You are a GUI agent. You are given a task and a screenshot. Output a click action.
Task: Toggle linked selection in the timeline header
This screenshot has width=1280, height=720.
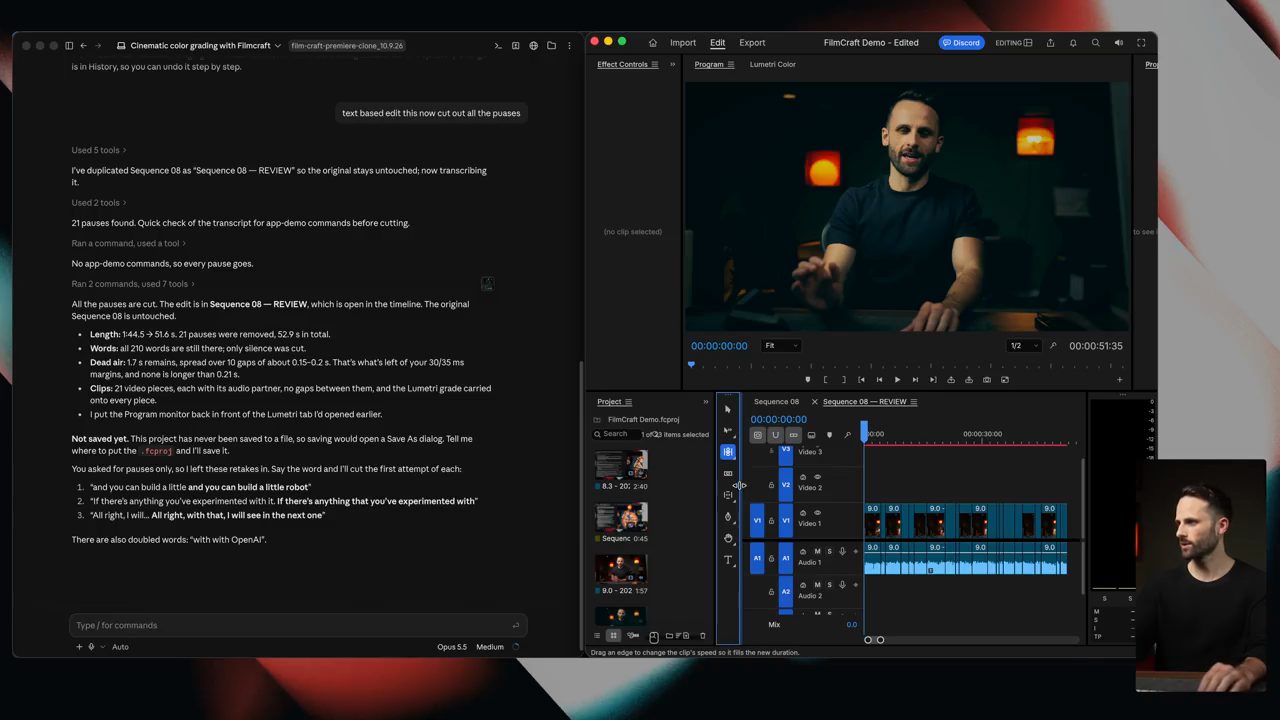(793, 435)
